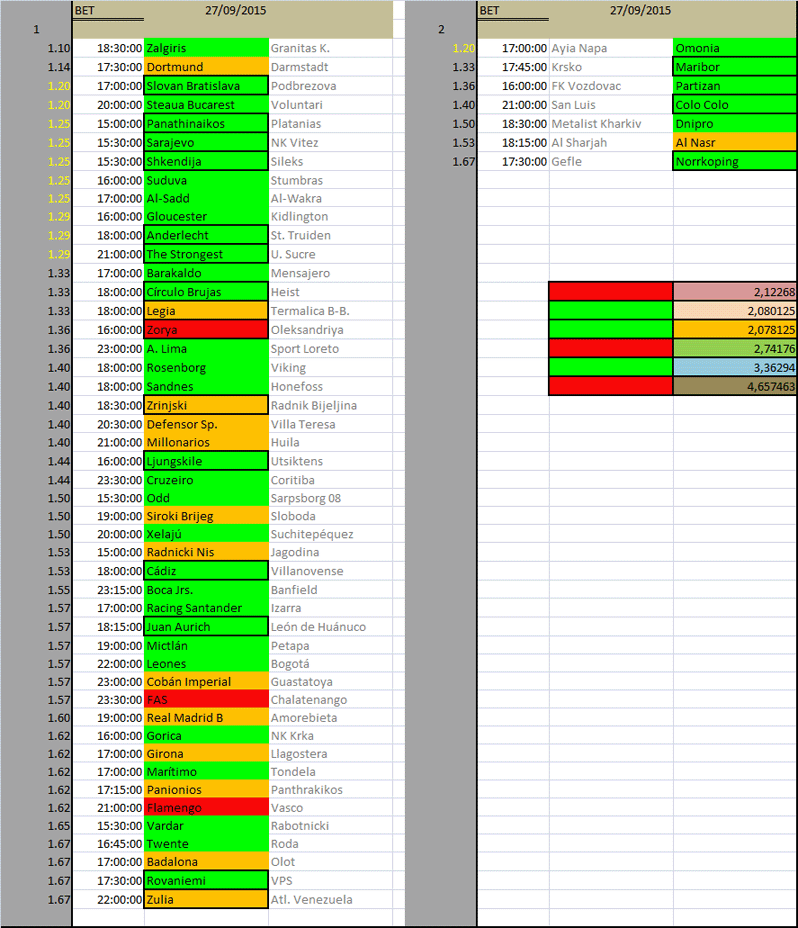Select the value 2,12268 cell
Screen dimensions: 798x928
pyautogui.click(x=735, y=292)
